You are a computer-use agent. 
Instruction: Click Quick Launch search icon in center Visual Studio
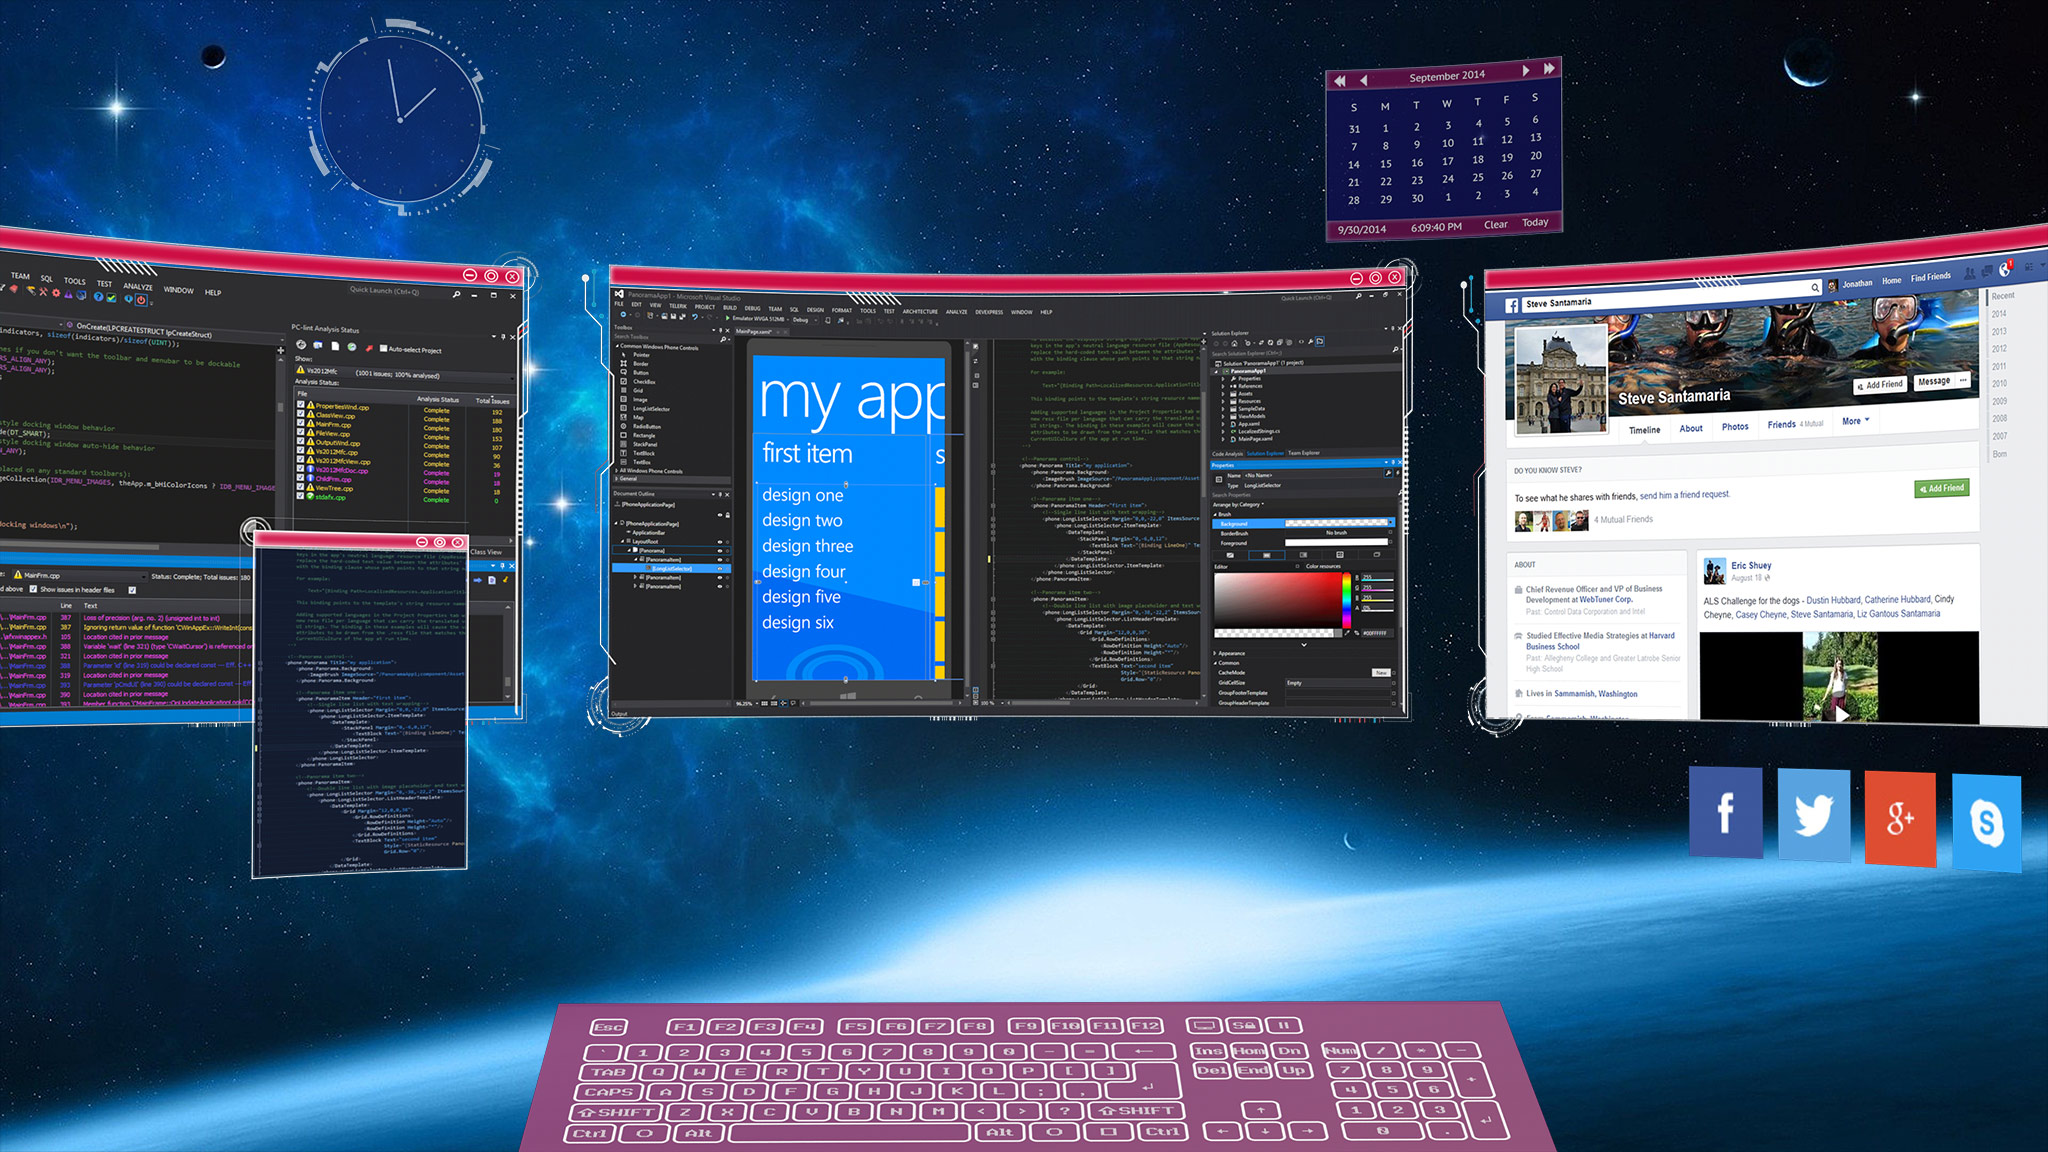[x=1358, y=296]
